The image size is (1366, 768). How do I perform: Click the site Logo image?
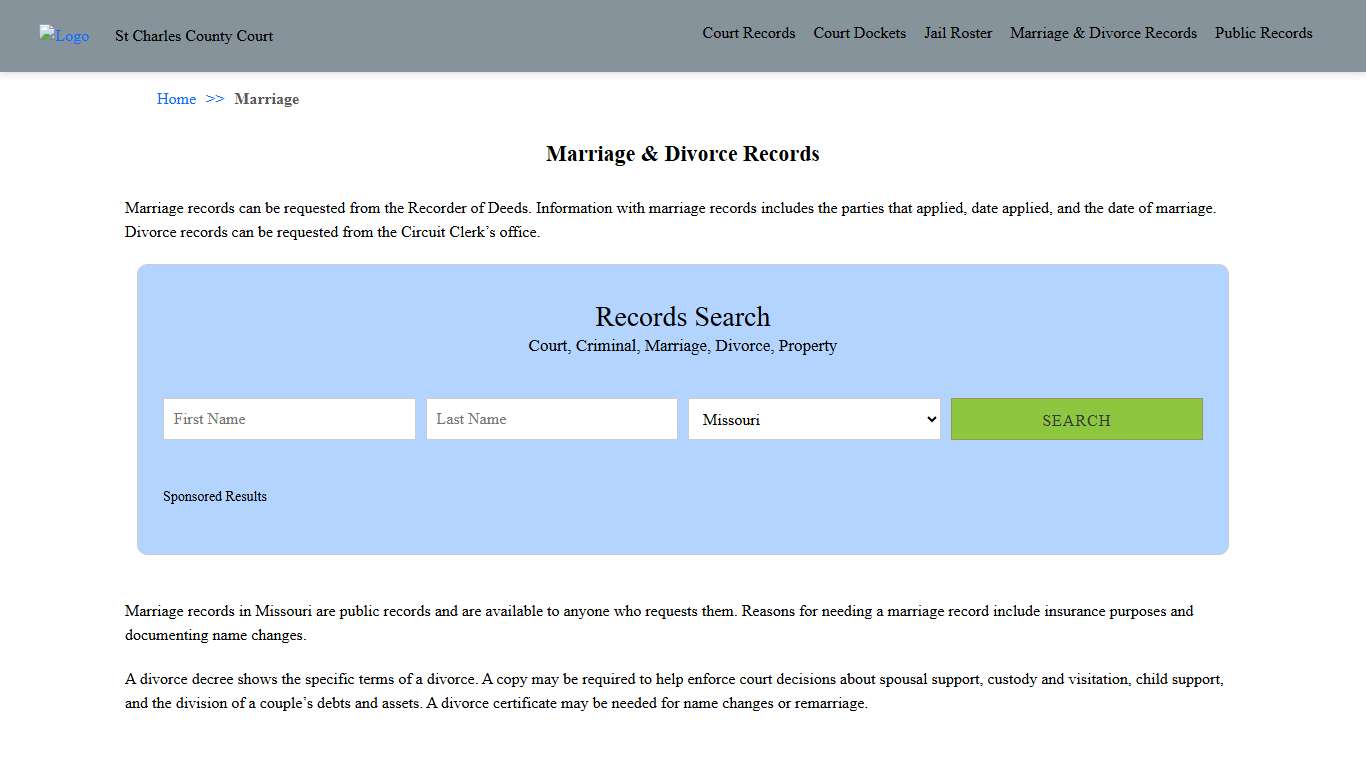pos(63,36)
